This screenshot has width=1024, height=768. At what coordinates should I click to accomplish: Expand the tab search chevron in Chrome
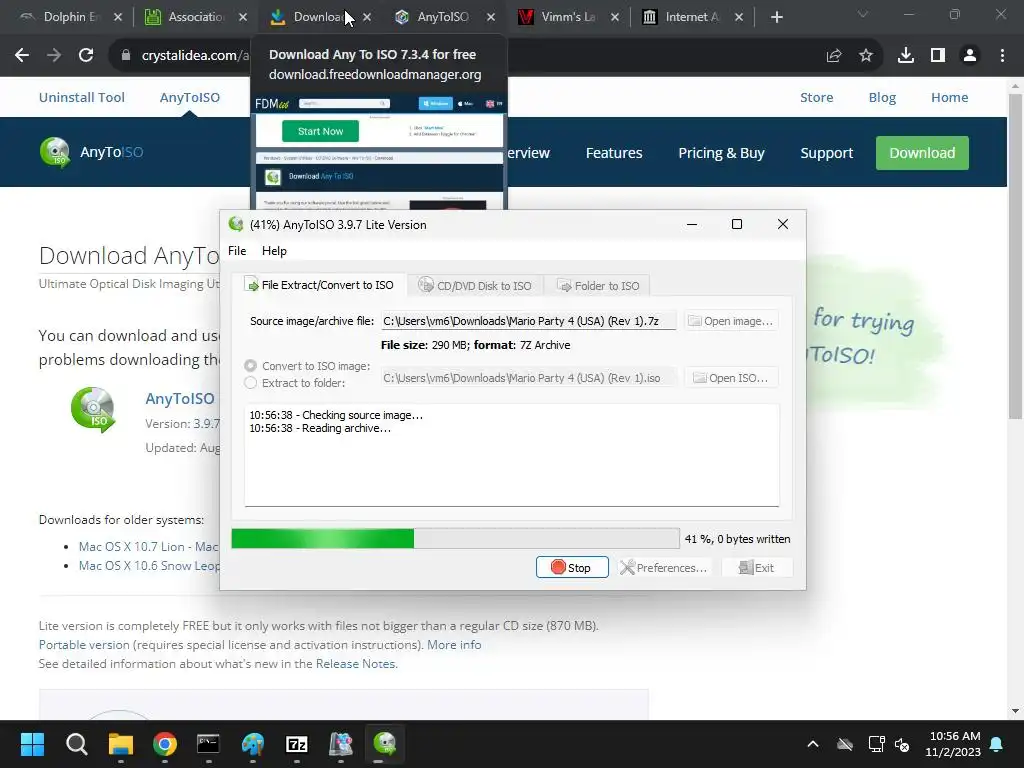pos(863,14)
